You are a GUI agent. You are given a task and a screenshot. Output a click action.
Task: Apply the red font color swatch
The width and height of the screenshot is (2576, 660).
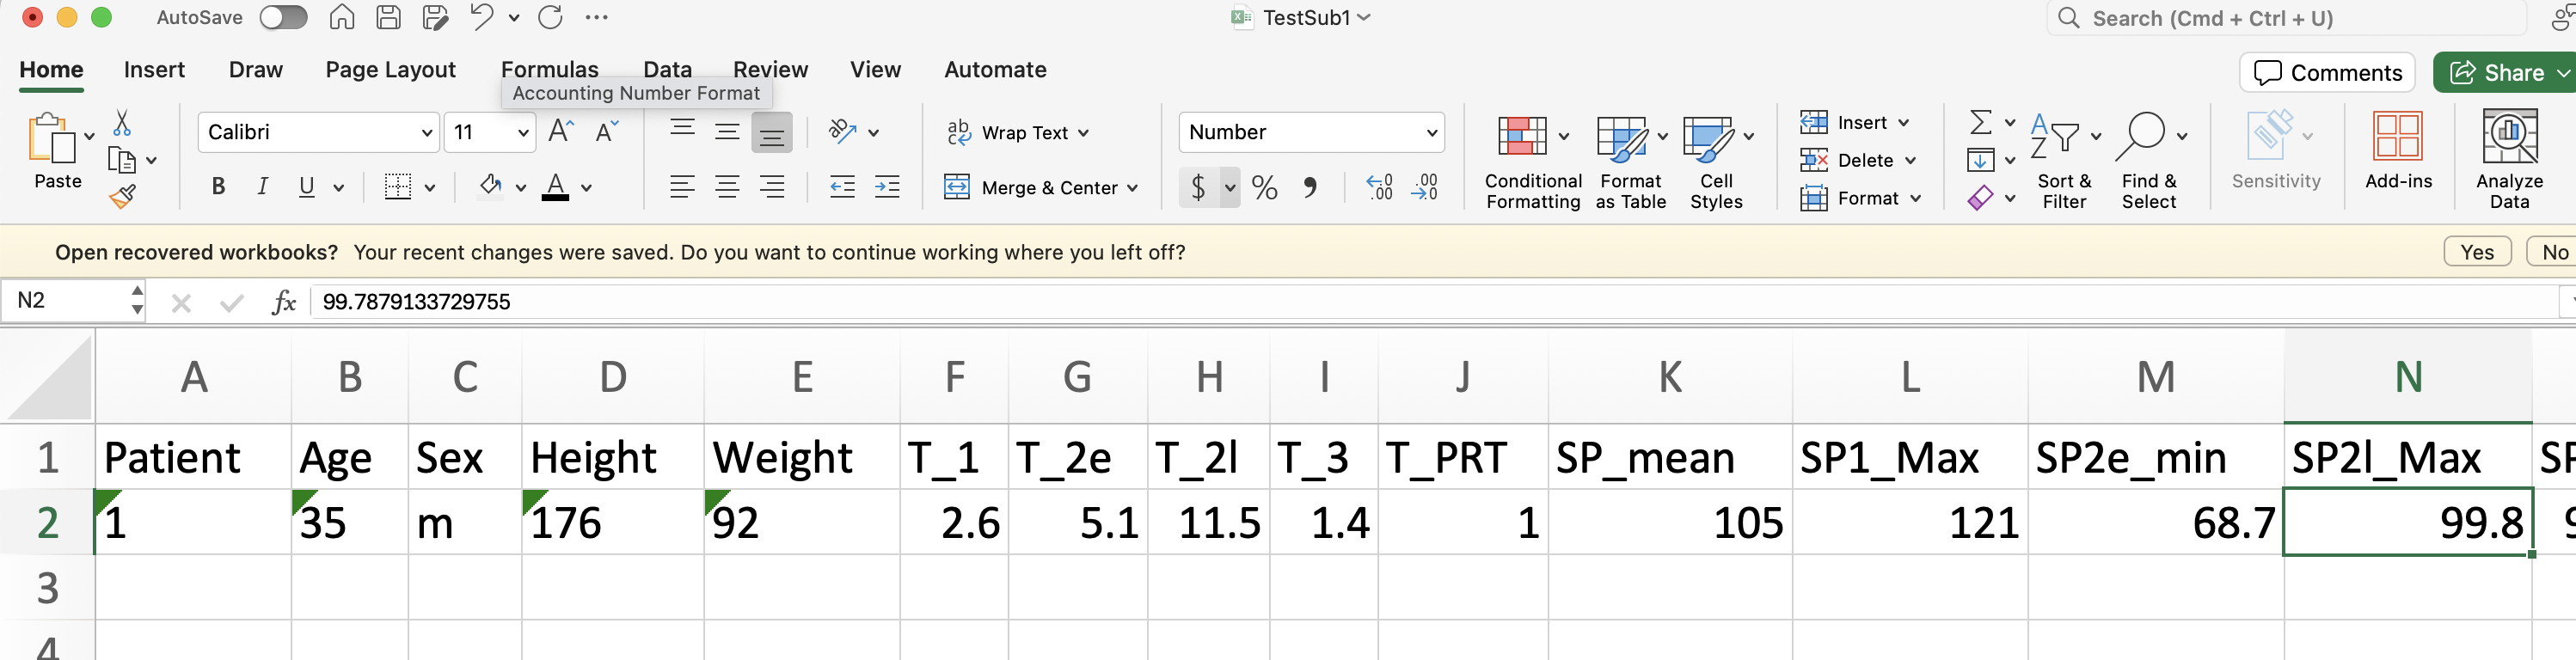click(556, 187)
